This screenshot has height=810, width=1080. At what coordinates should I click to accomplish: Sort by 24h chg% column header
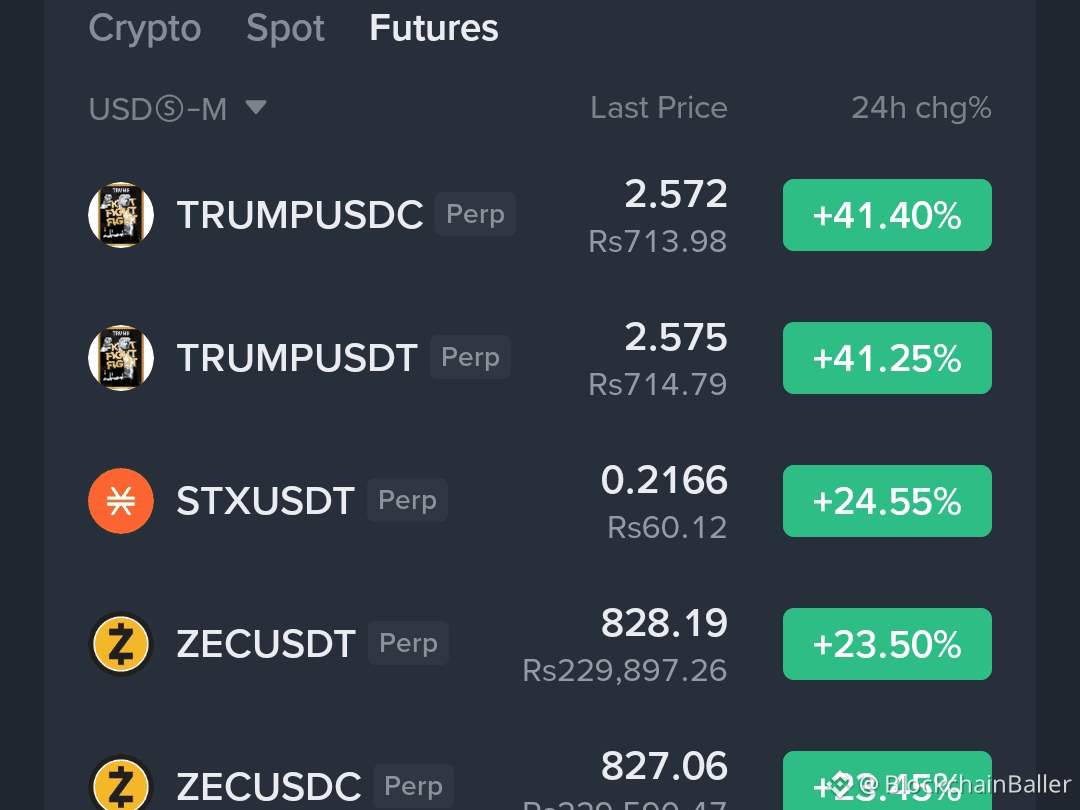(x=921, y=108)
